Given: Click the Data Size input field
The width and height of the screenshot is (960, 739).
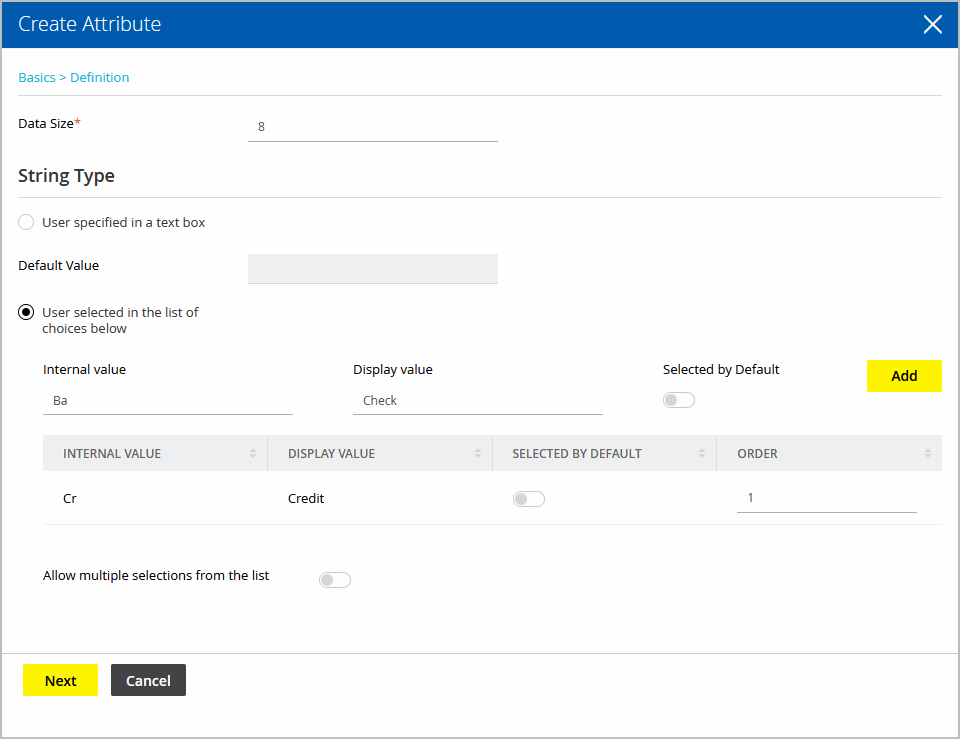Looking at the screenshot, I should pos(372,127).
